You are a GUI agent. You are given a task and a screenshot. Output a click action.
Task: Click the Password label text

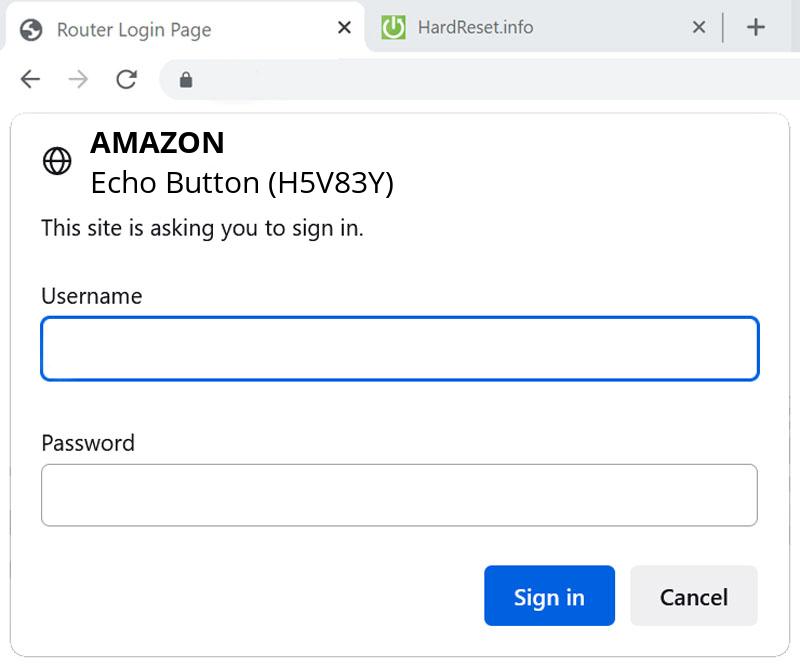coord(88,443)
